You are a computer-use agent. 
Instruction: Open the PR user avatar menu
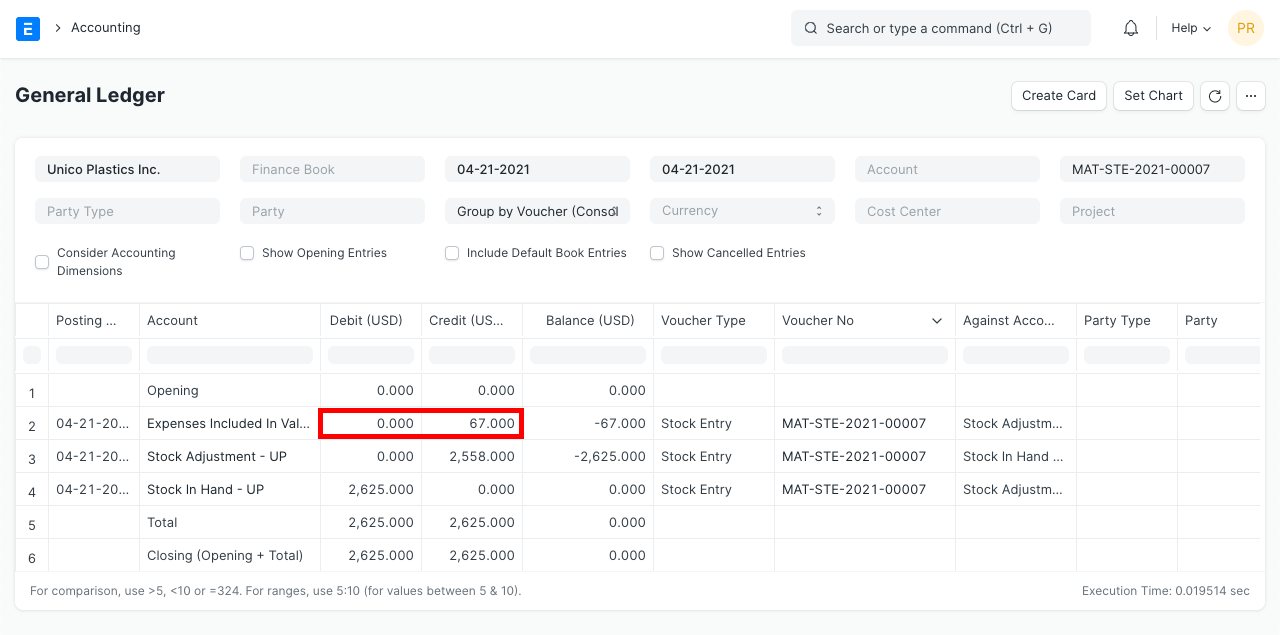pos(1245,28)
